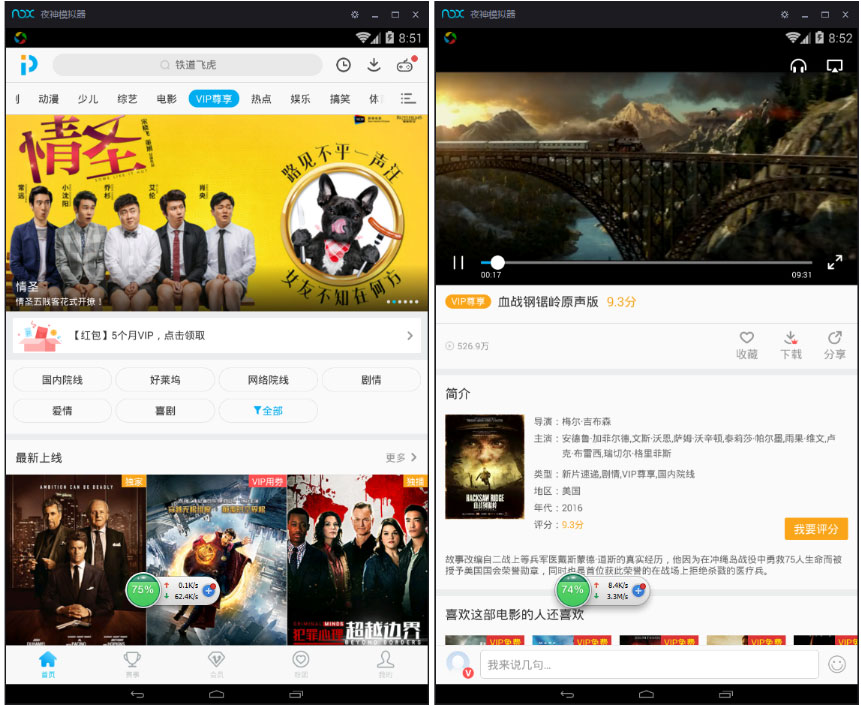Switch to 娱乐 tab

click(x=300, y=99)
